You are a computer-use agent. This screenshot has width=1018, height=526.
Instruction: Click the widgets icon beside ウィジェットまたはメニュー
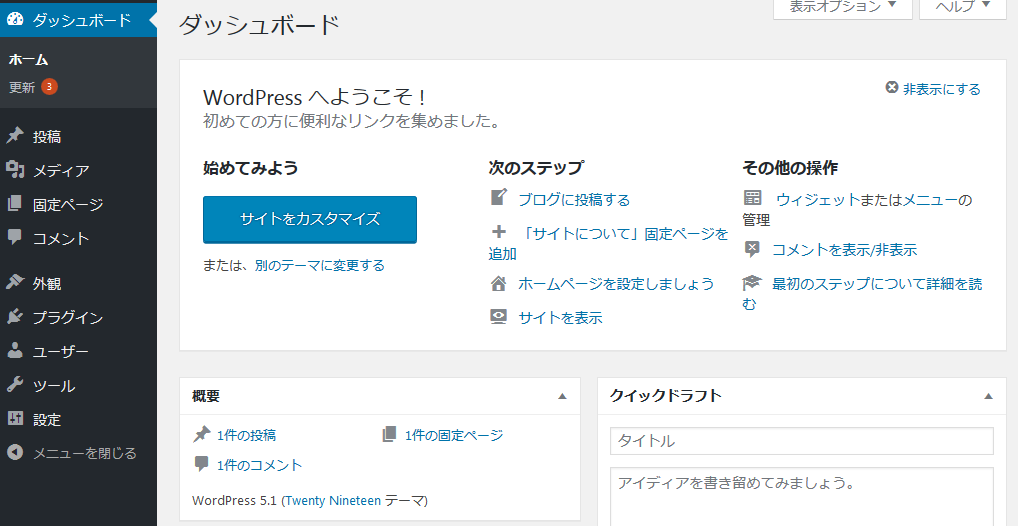pos(752,198)
